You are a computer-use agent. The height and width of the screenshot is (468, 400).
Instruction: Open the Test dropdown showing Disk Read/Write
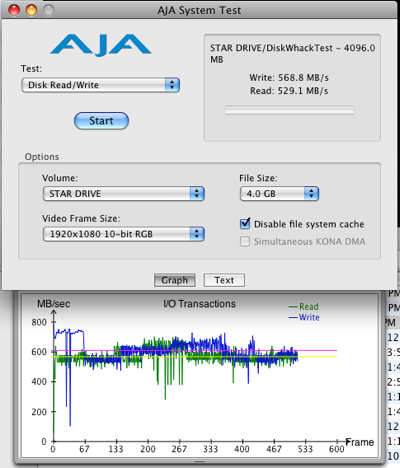[101, 85]
